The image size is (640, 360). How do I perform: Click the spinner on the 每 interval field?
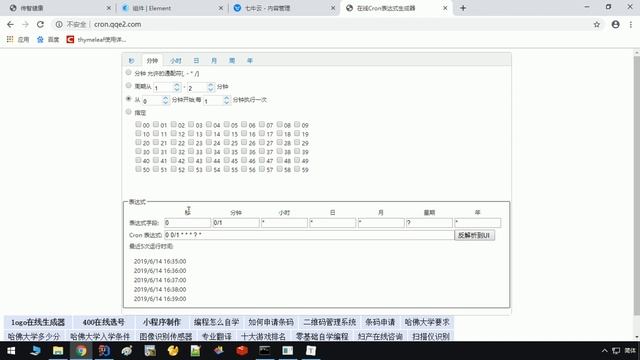coord(227,100)
